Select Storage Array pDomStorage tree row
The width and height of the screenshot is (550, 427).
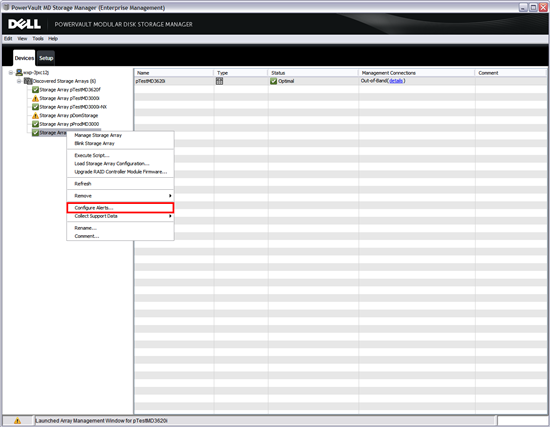pyautogui.click(x=68, y=115)
